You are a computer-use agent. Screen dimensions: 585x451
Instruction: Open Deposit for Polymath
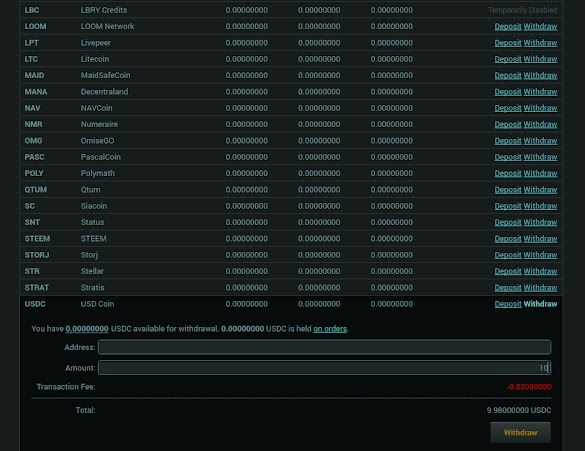coord(508,173)
